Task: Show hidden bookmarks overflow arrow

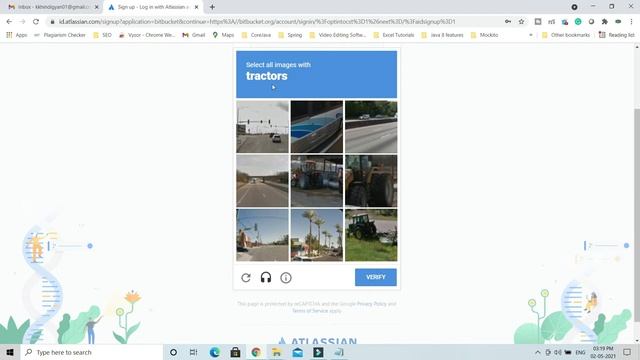Action: pyautogui.click(x=531, y=35)
